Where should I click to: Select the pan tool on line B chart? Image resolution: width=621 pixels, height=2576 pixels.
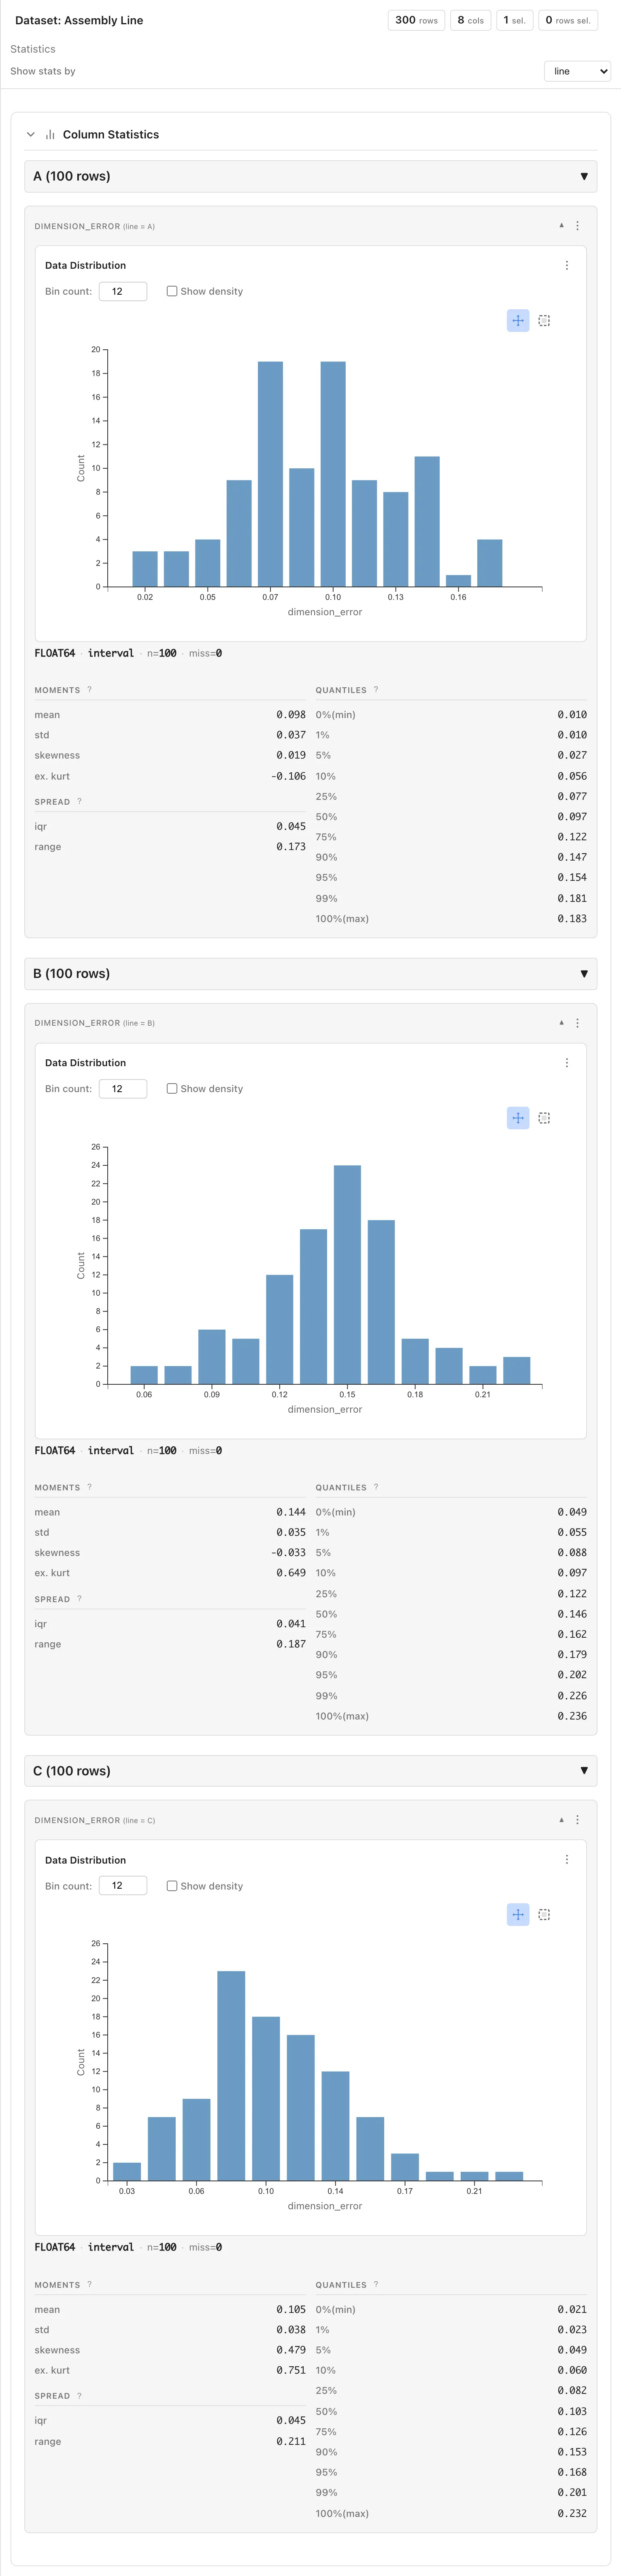tap(518, 1118)
